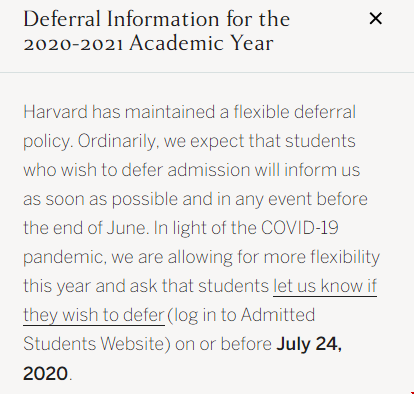This screenshot has height=394, width=414.
Task: Follow the "they wish to defer" link text
Action: [x=94, y=315]
